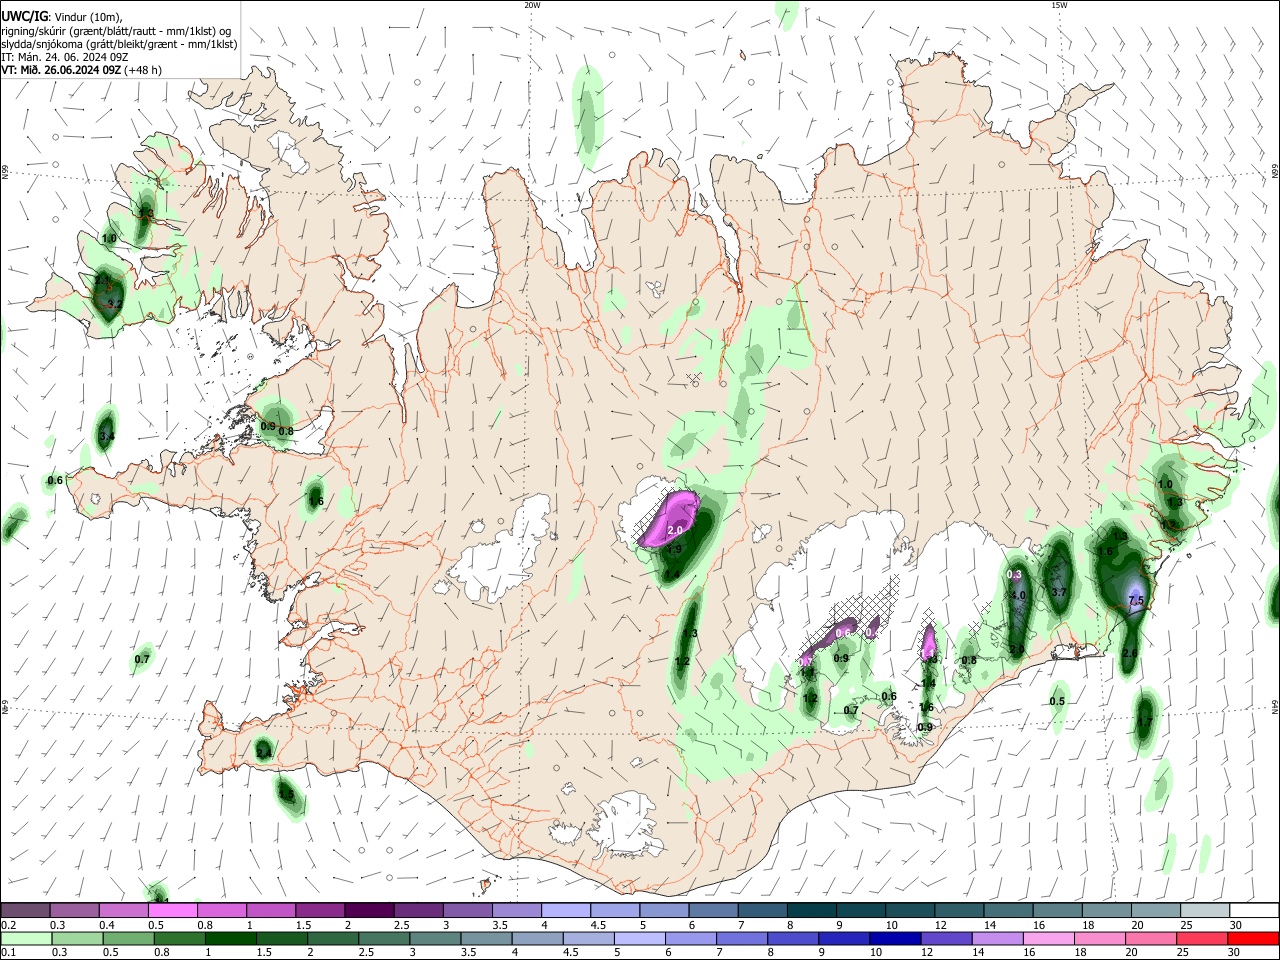Click the 7.5 precipitation value on the map
The width and height of the screenshot is (1280, 960).
(1135, 600)
